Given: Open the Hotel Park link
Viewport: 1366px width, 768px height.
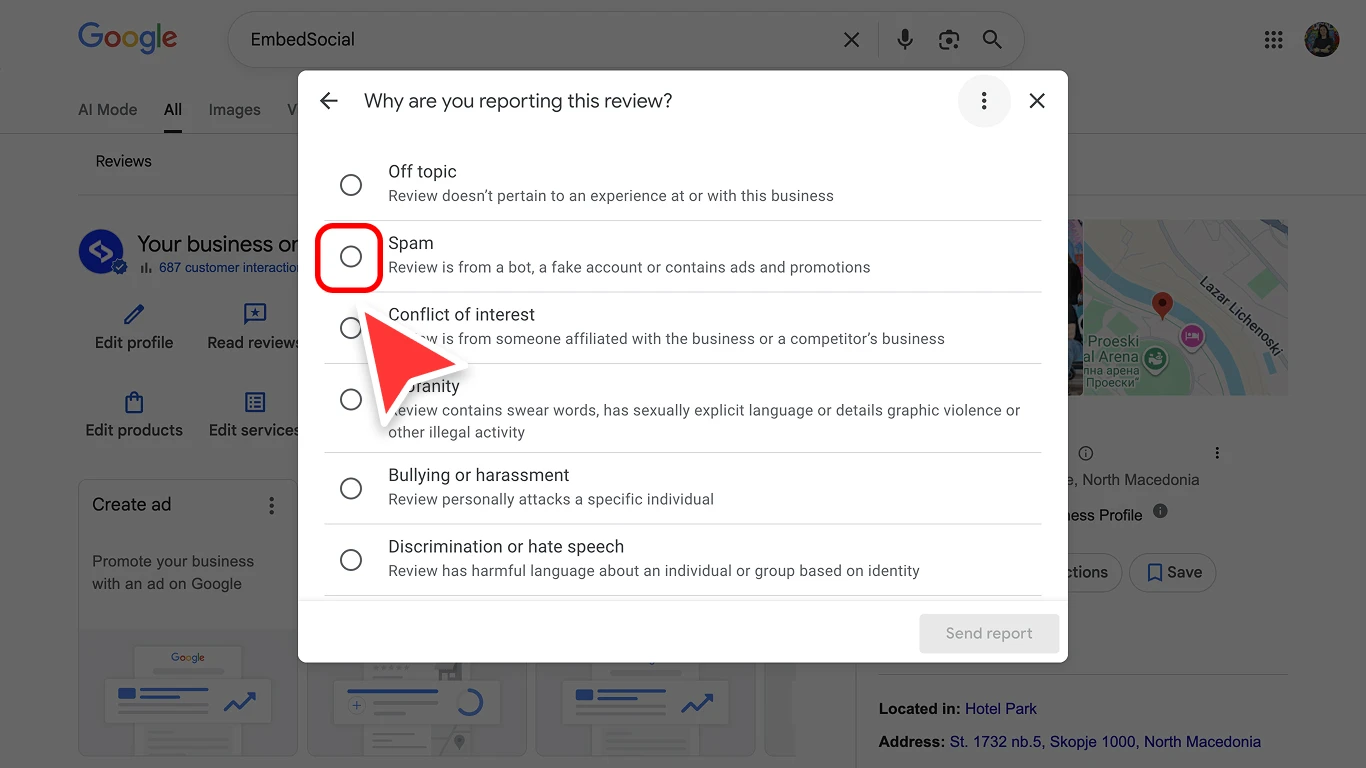Looking at the screenshot, I should 1001,708.
